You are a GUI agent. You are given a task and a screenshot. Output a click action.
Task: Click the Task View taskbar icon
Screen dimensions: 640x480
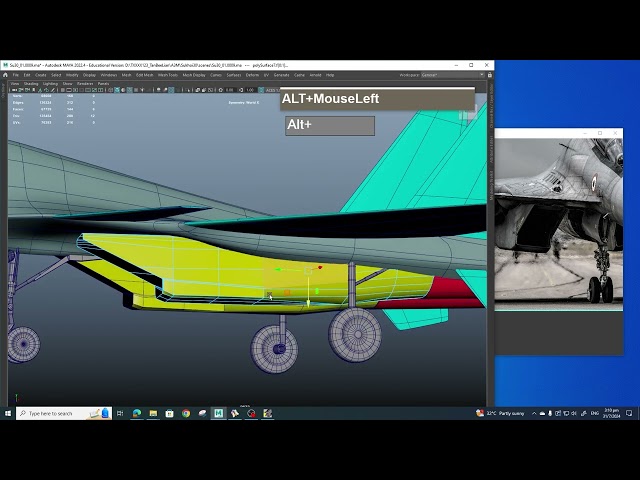click(120, 413)
